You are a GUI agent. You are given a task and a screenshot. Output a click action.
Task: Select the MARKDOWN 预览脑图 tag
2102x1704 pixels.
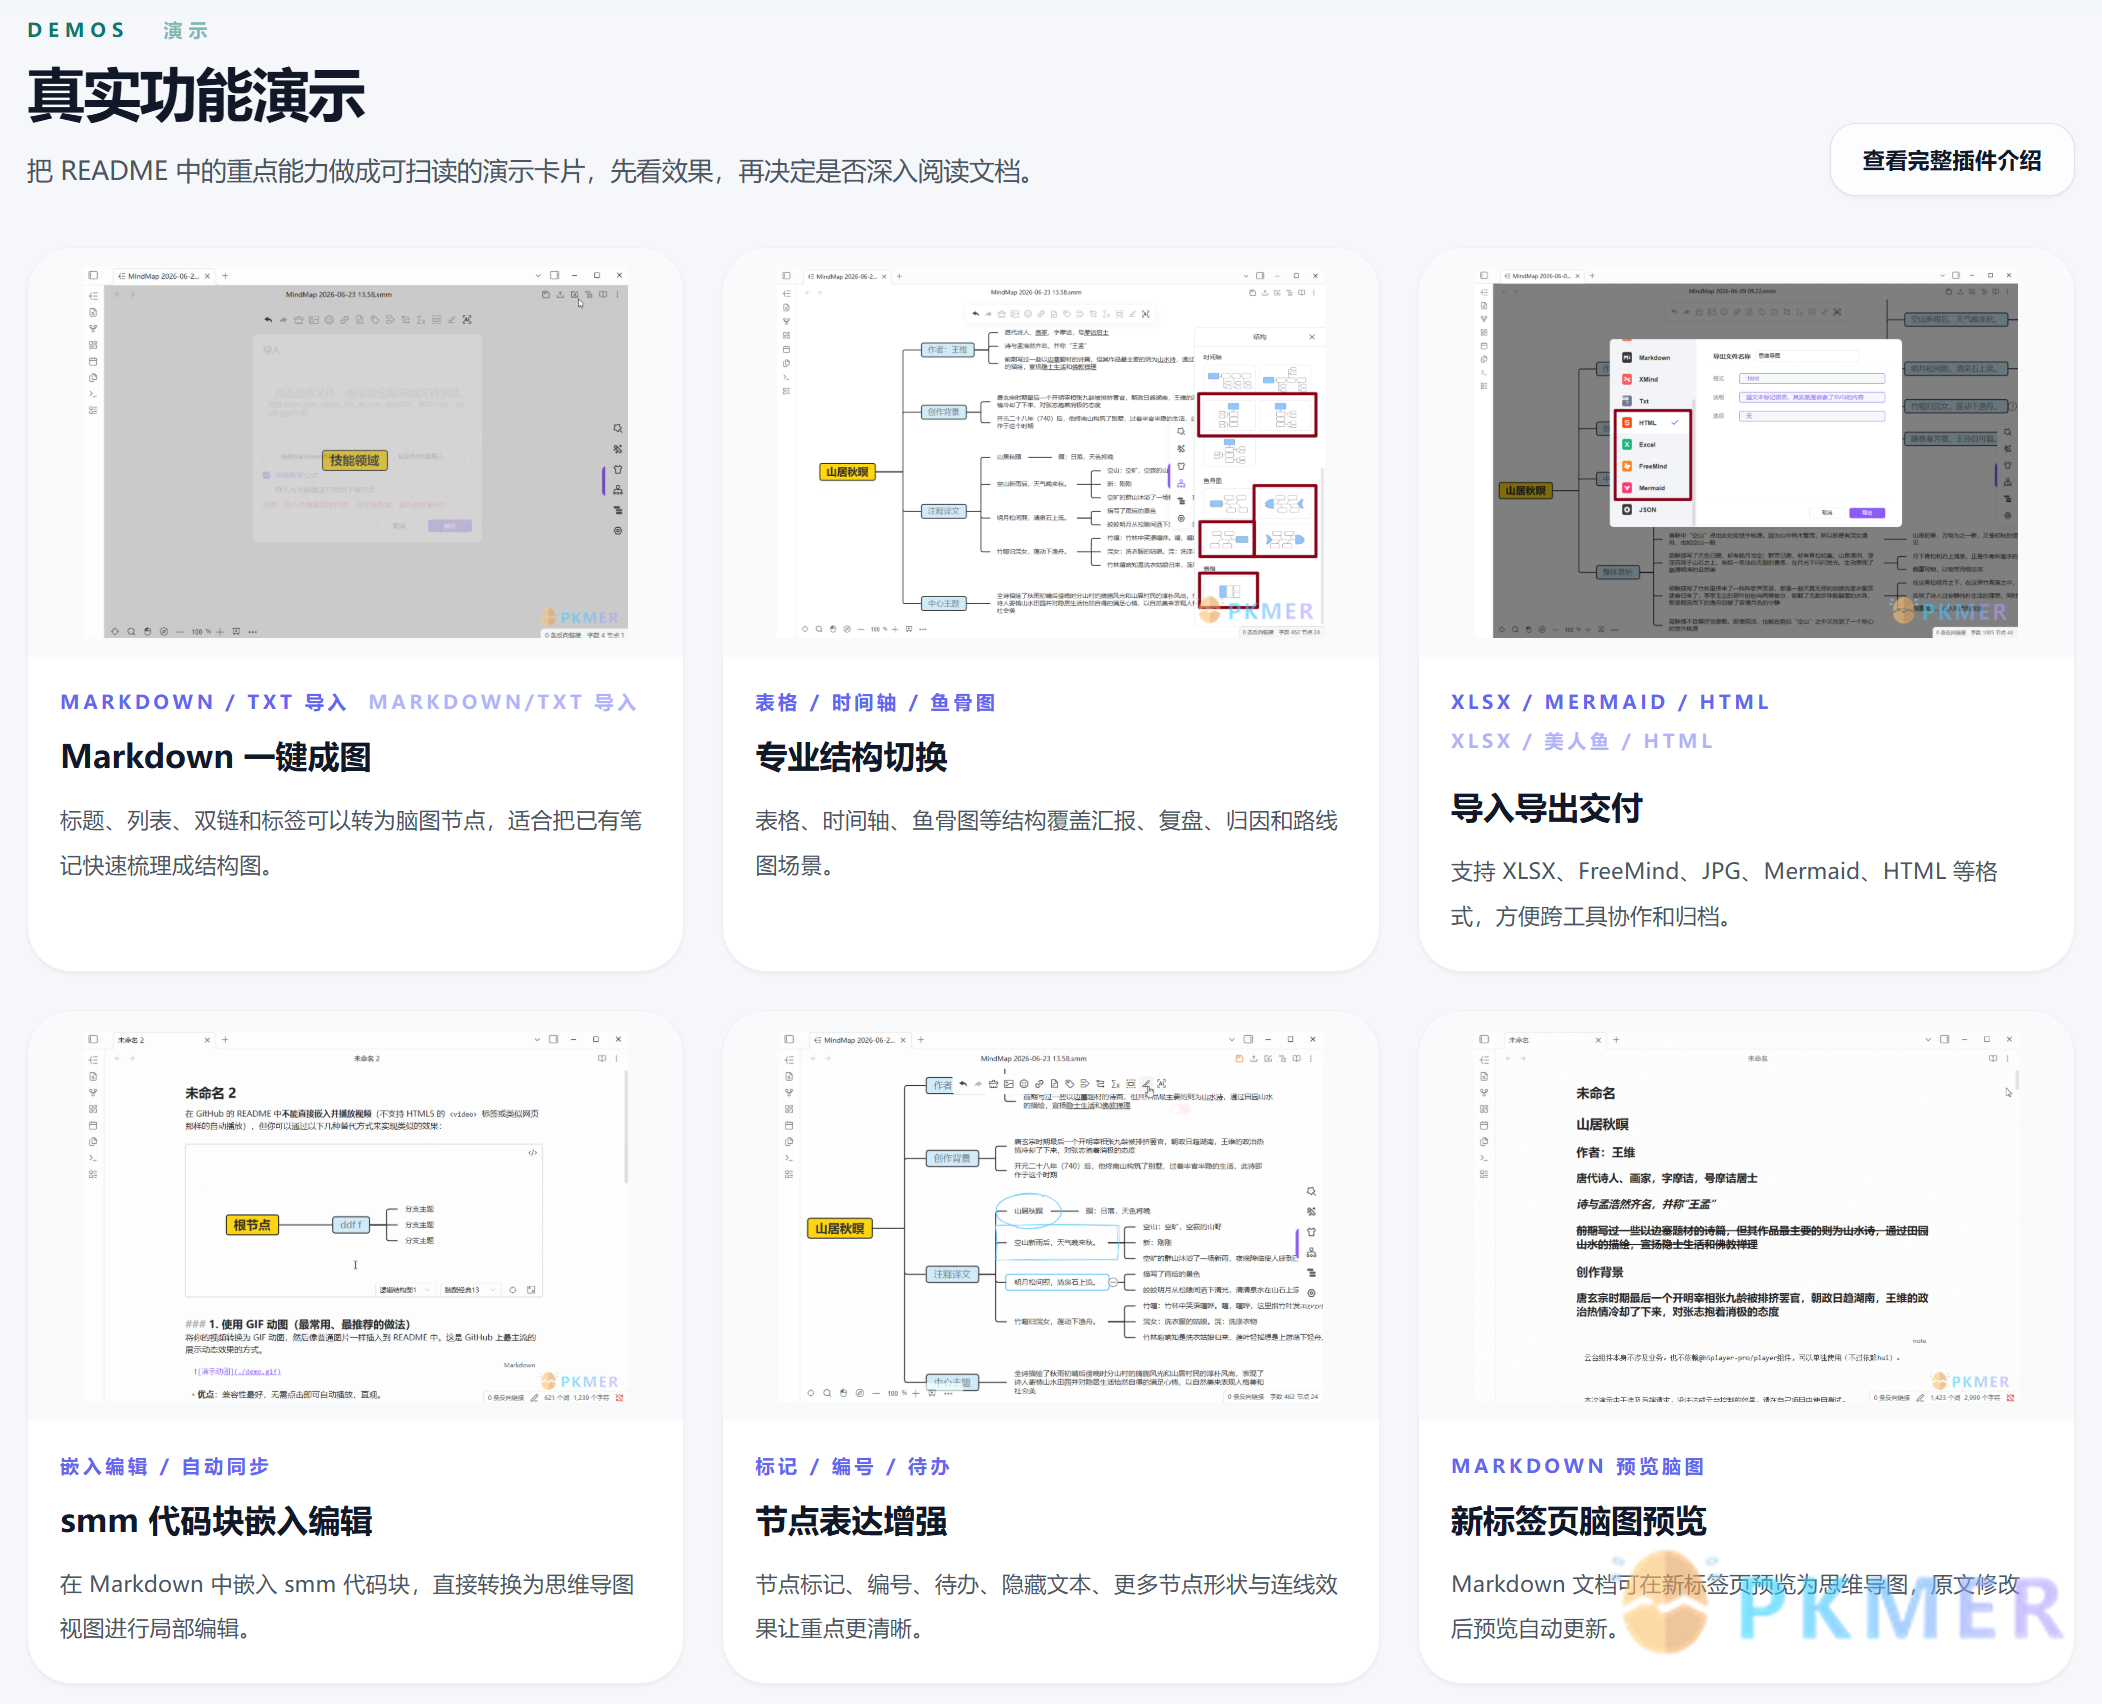point(1577,1466)
